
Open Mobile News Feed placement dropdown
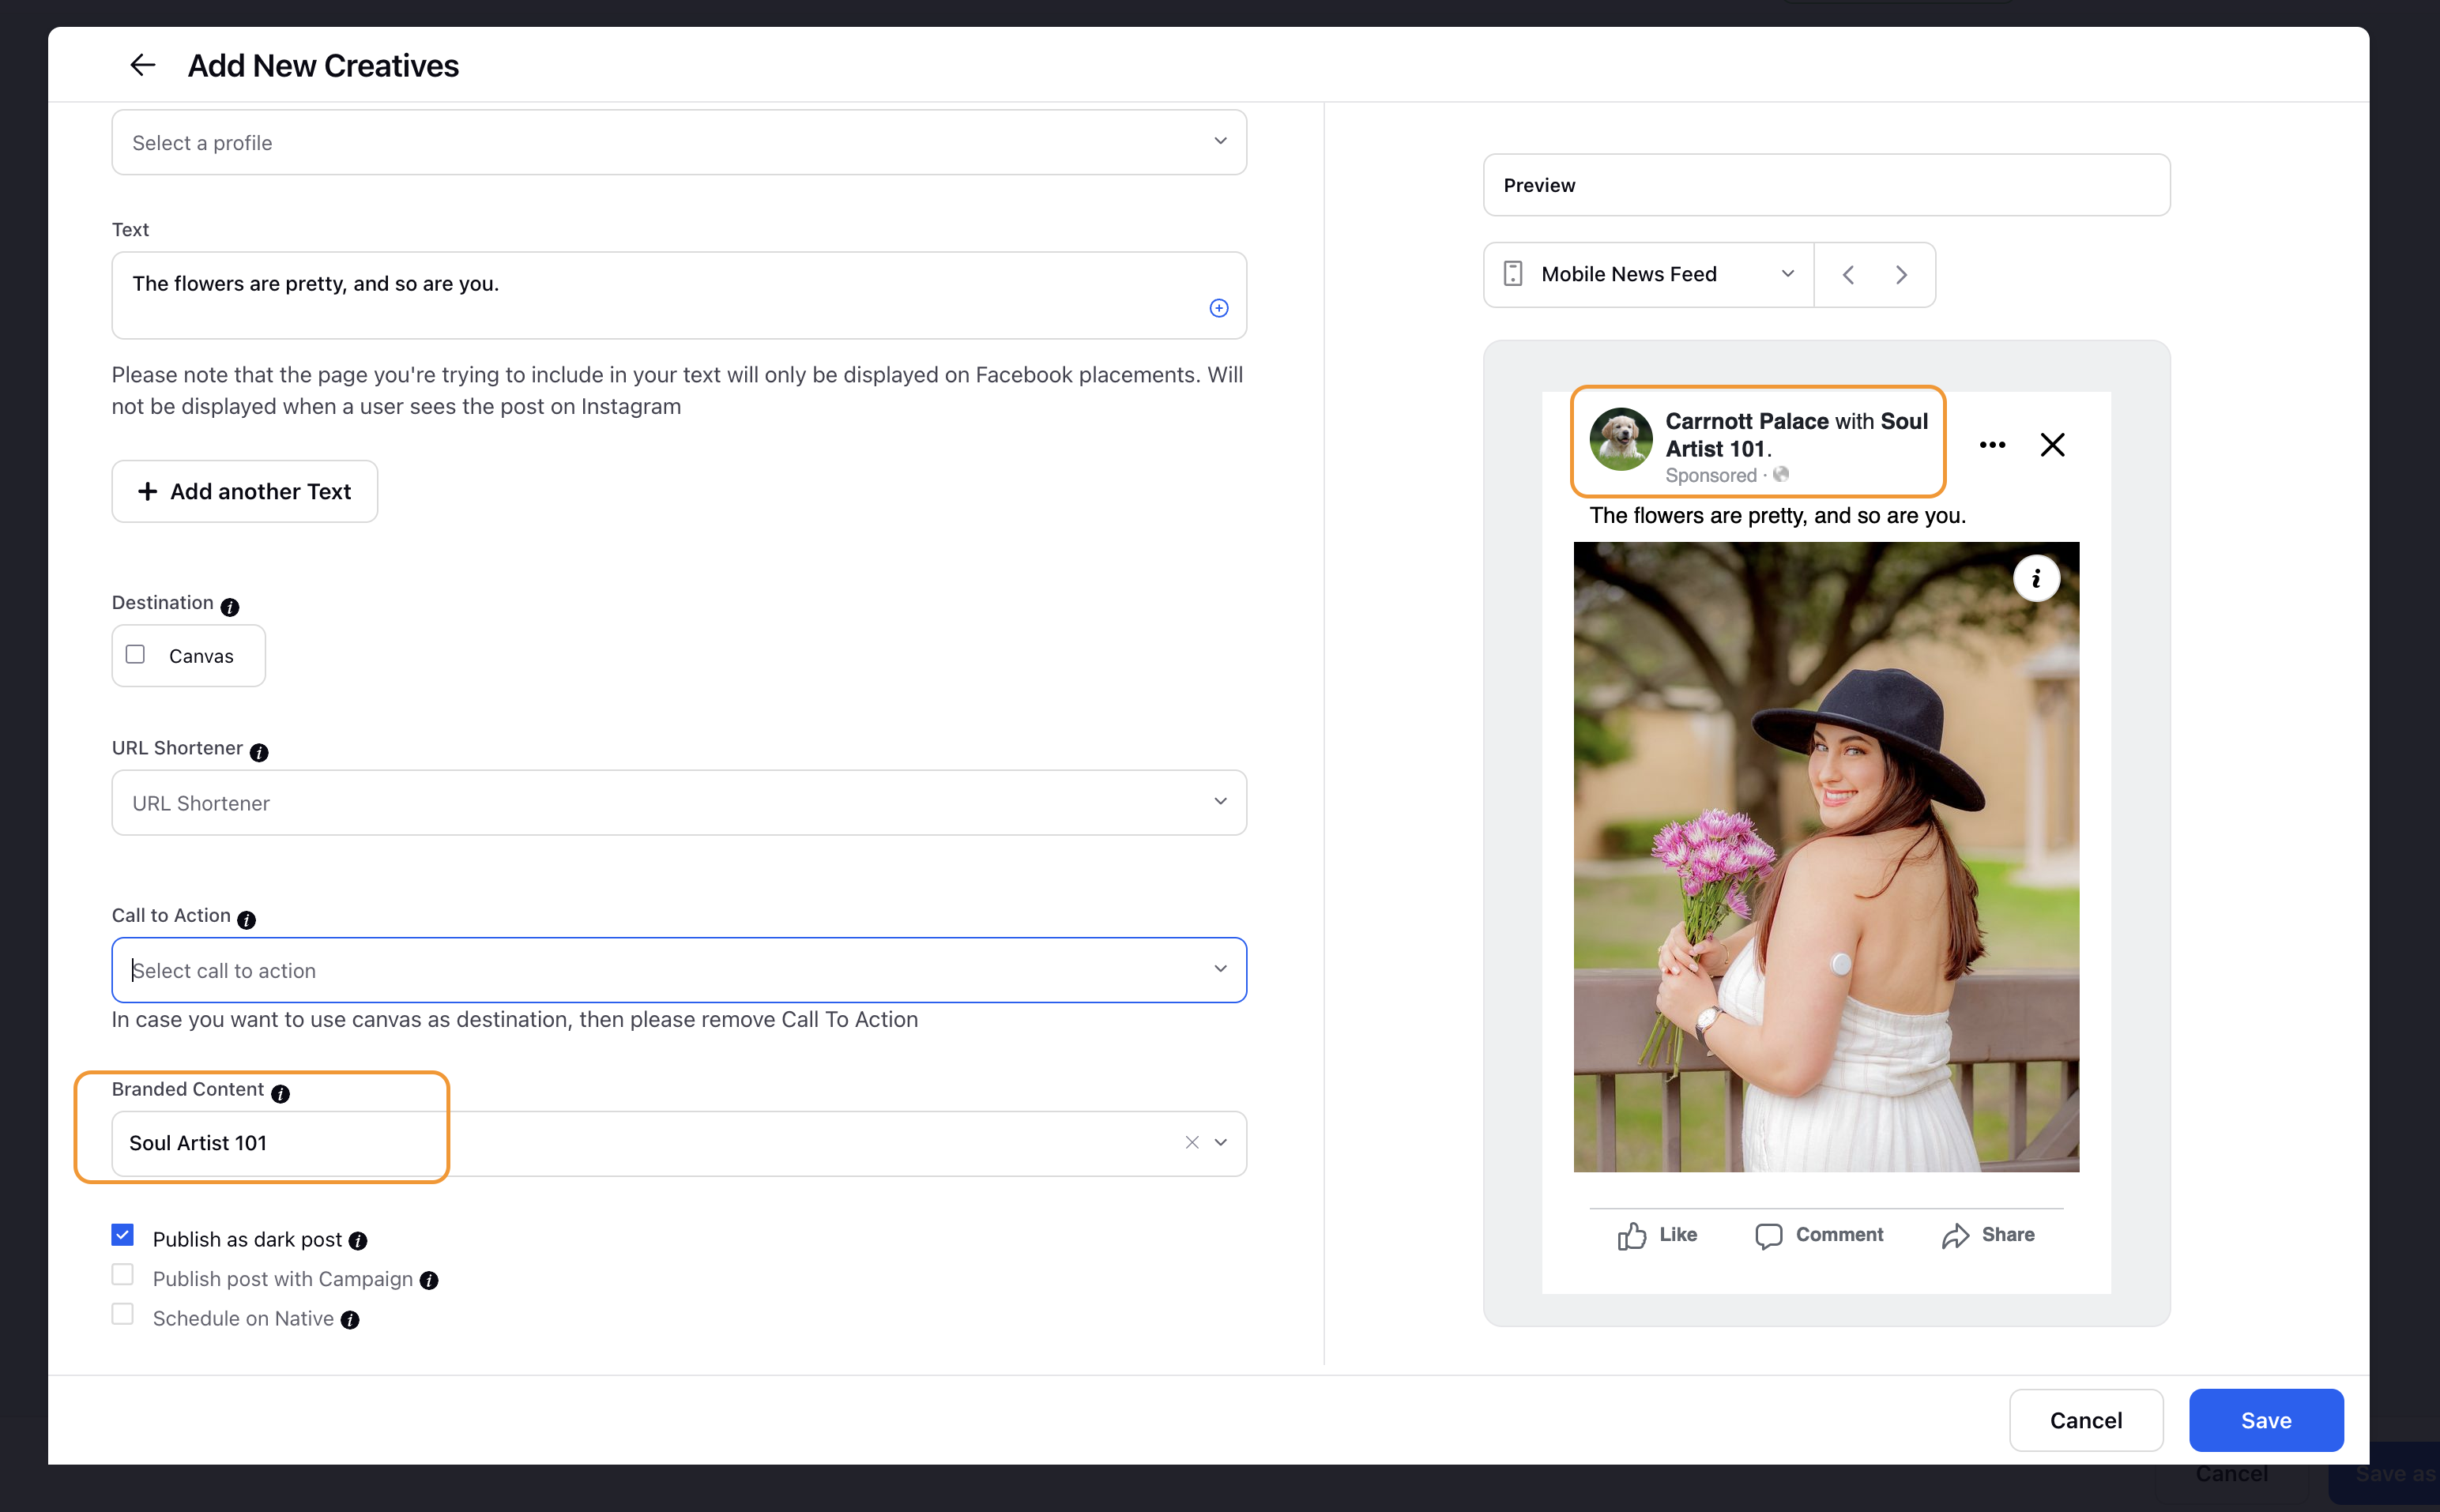(x=1649, y=274)
